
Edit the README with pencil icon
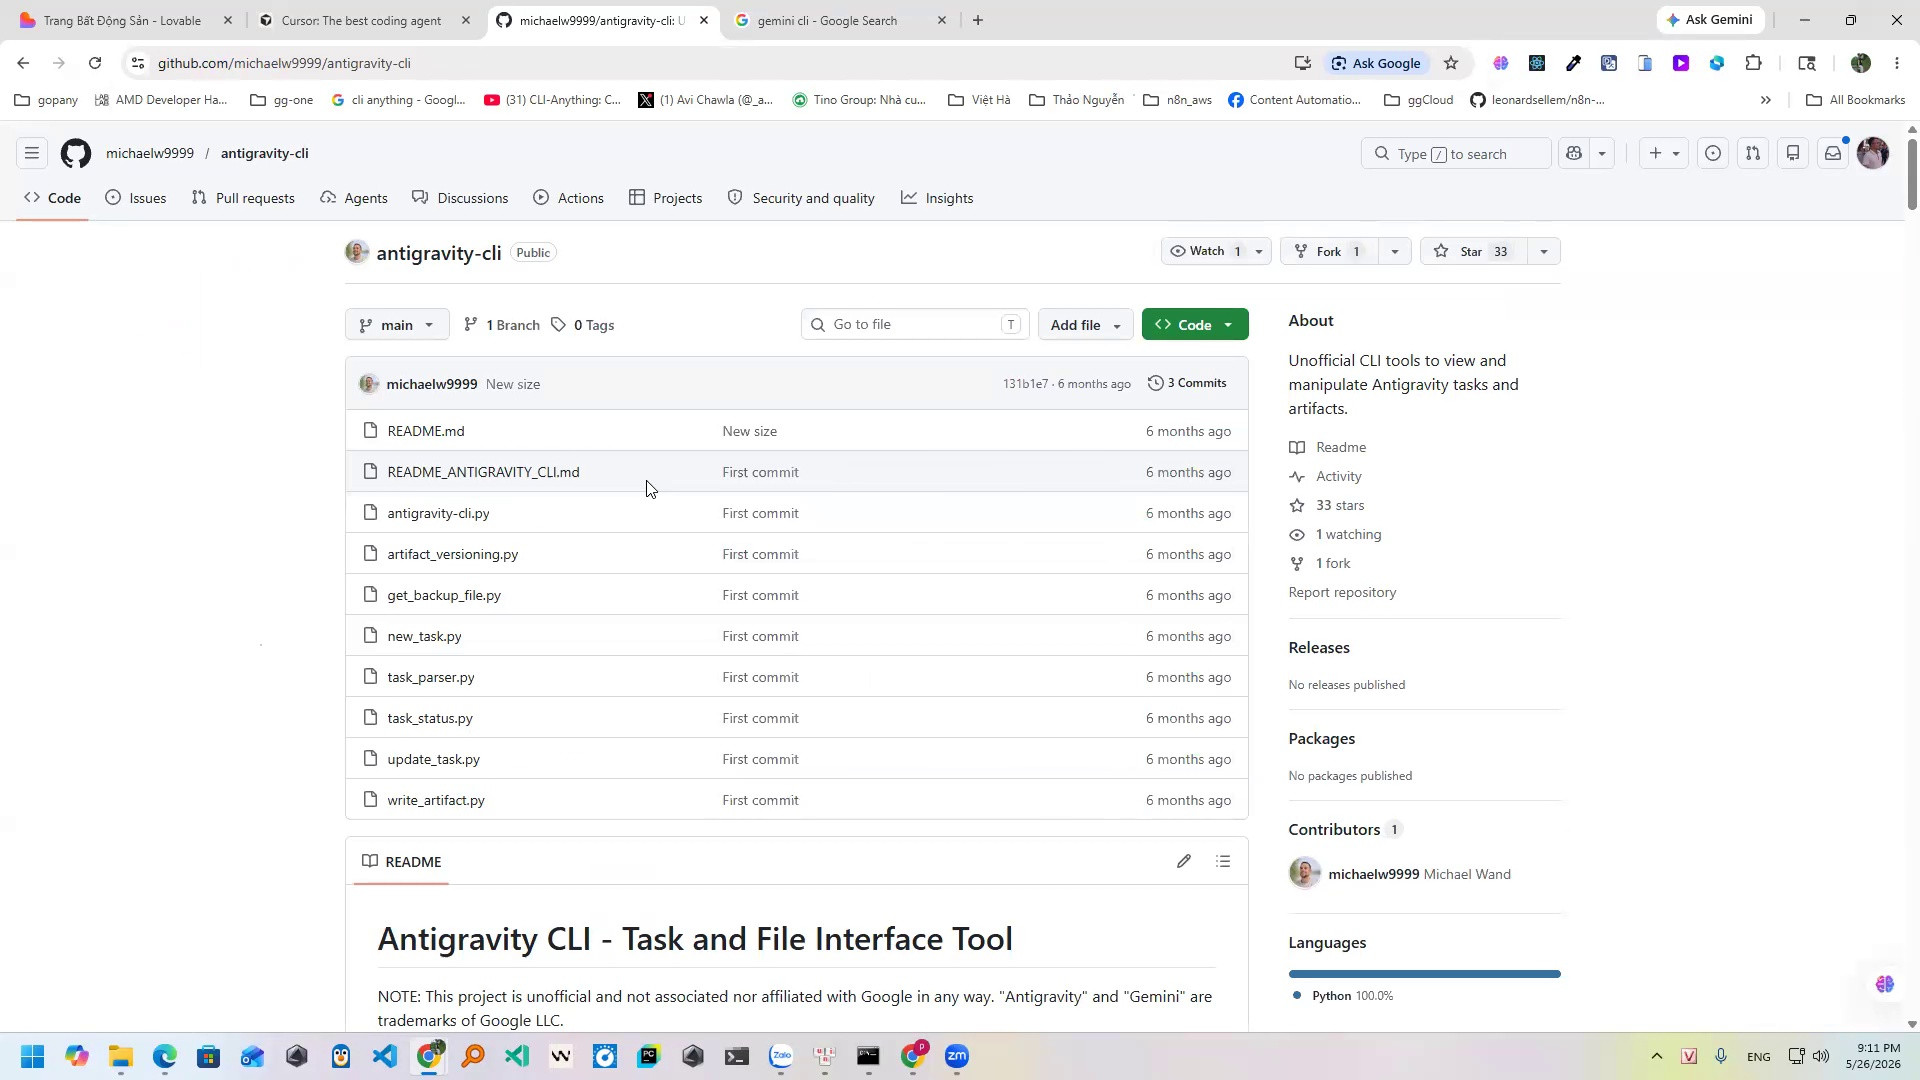pyautogui.click(x=1184, y=862)
